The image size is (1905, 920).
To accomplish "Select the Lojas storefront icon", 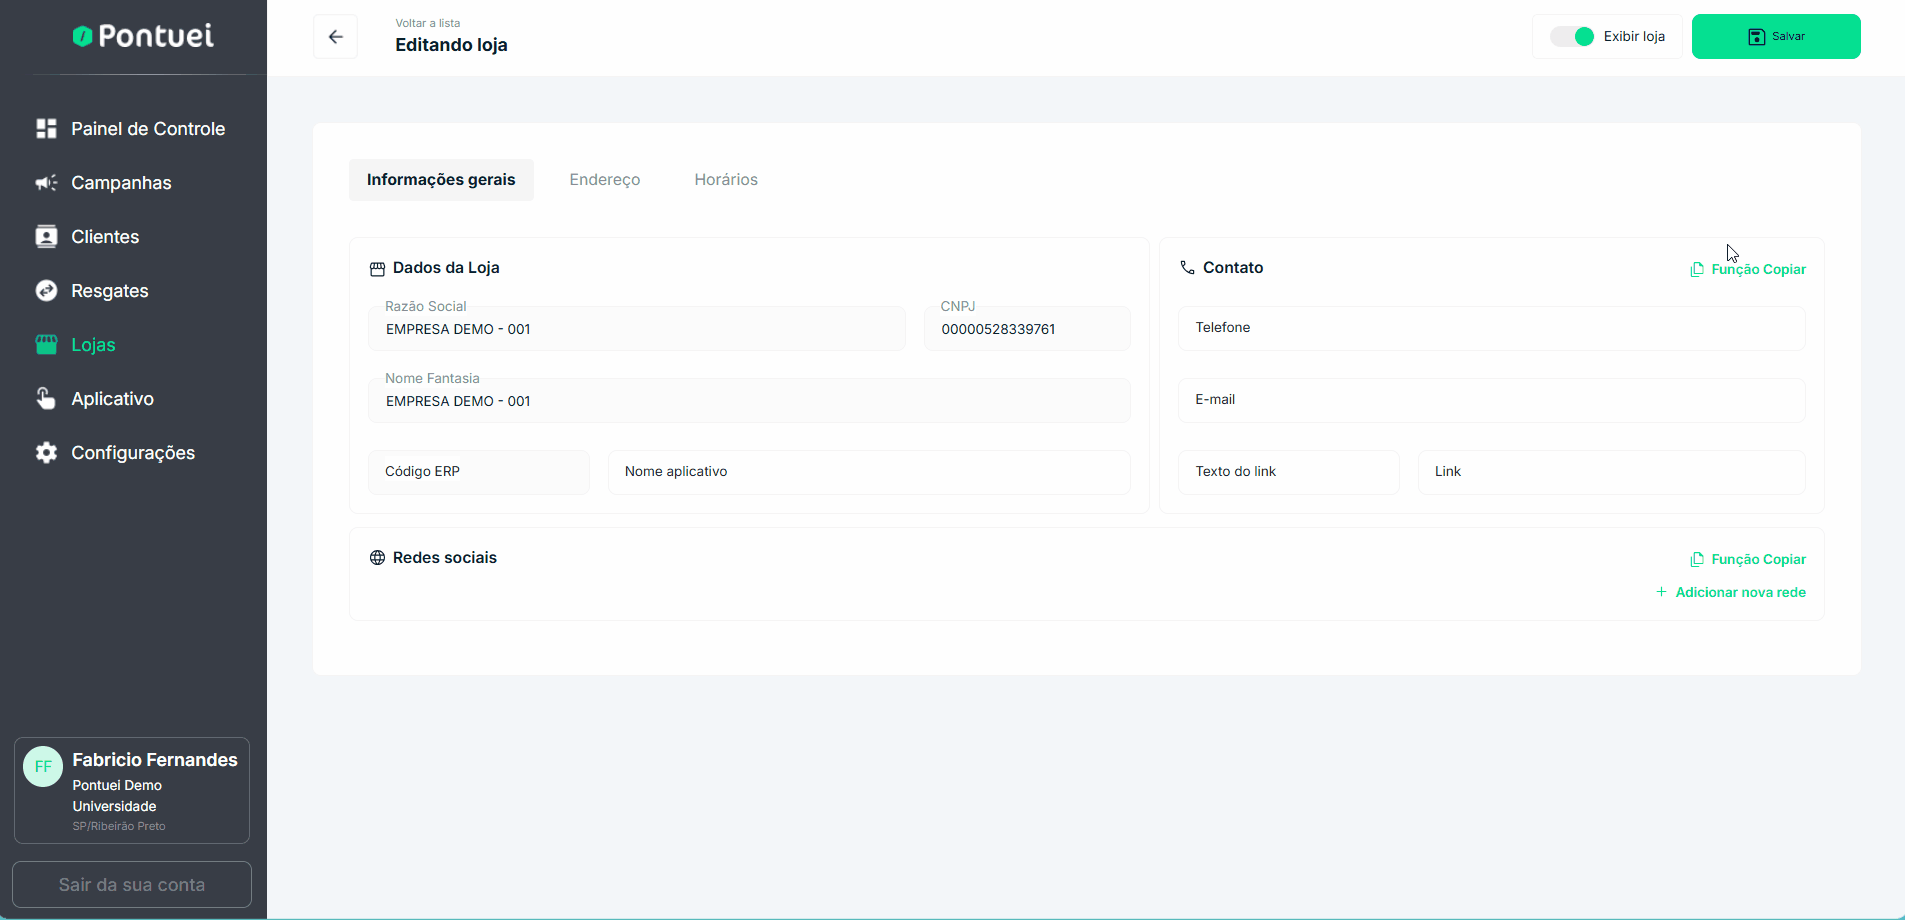I will [x=46, y=345].
